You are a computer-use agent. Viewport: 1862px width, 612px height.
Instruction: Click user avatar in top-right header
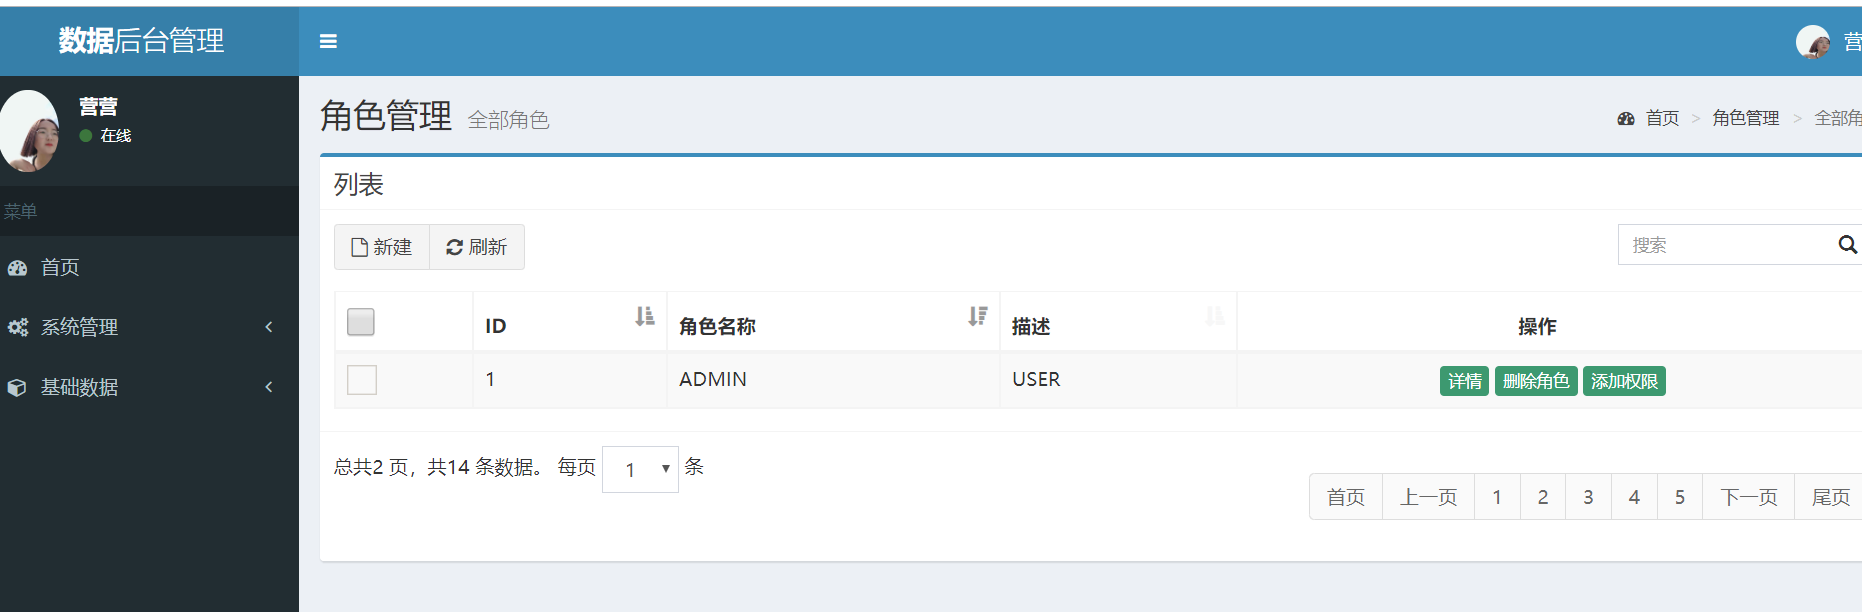click(1813, 42)
